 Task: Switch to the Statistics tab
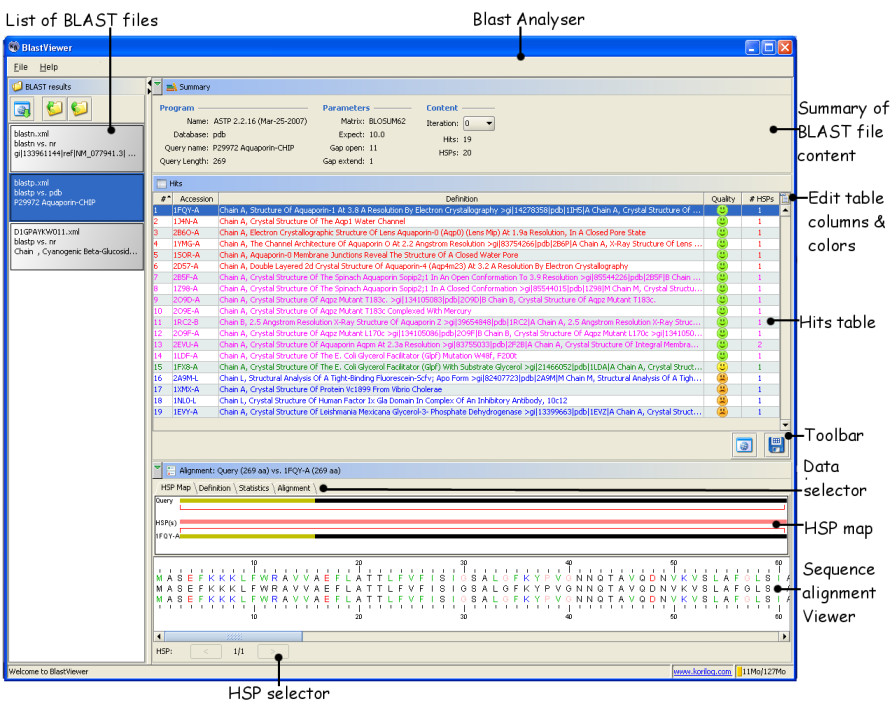pyautogui.click(x=254, y=488)
